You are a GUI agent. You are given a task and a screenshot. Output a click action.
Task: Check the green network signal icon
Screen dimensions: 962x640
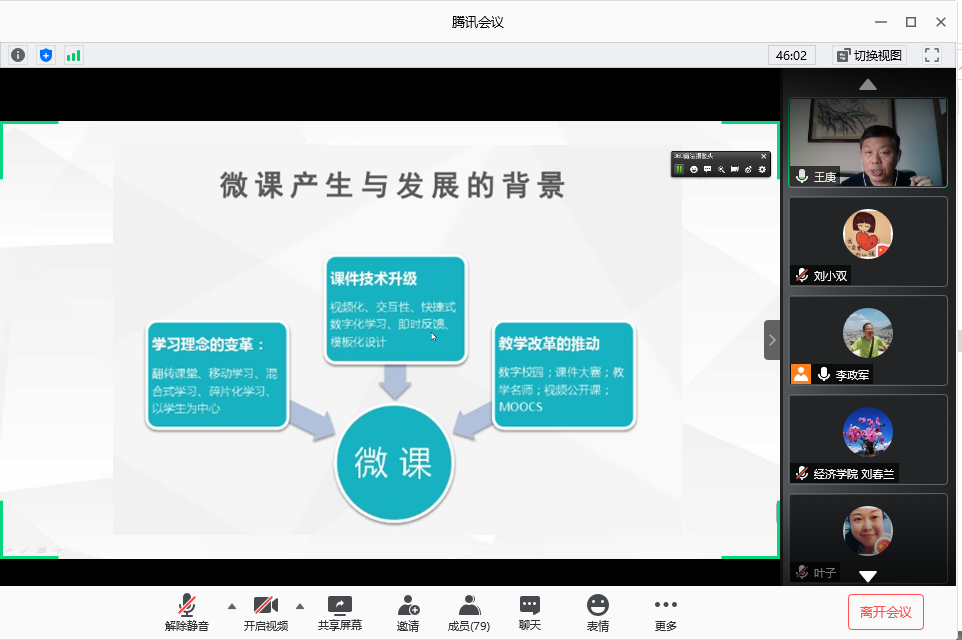tap(73, 55)
